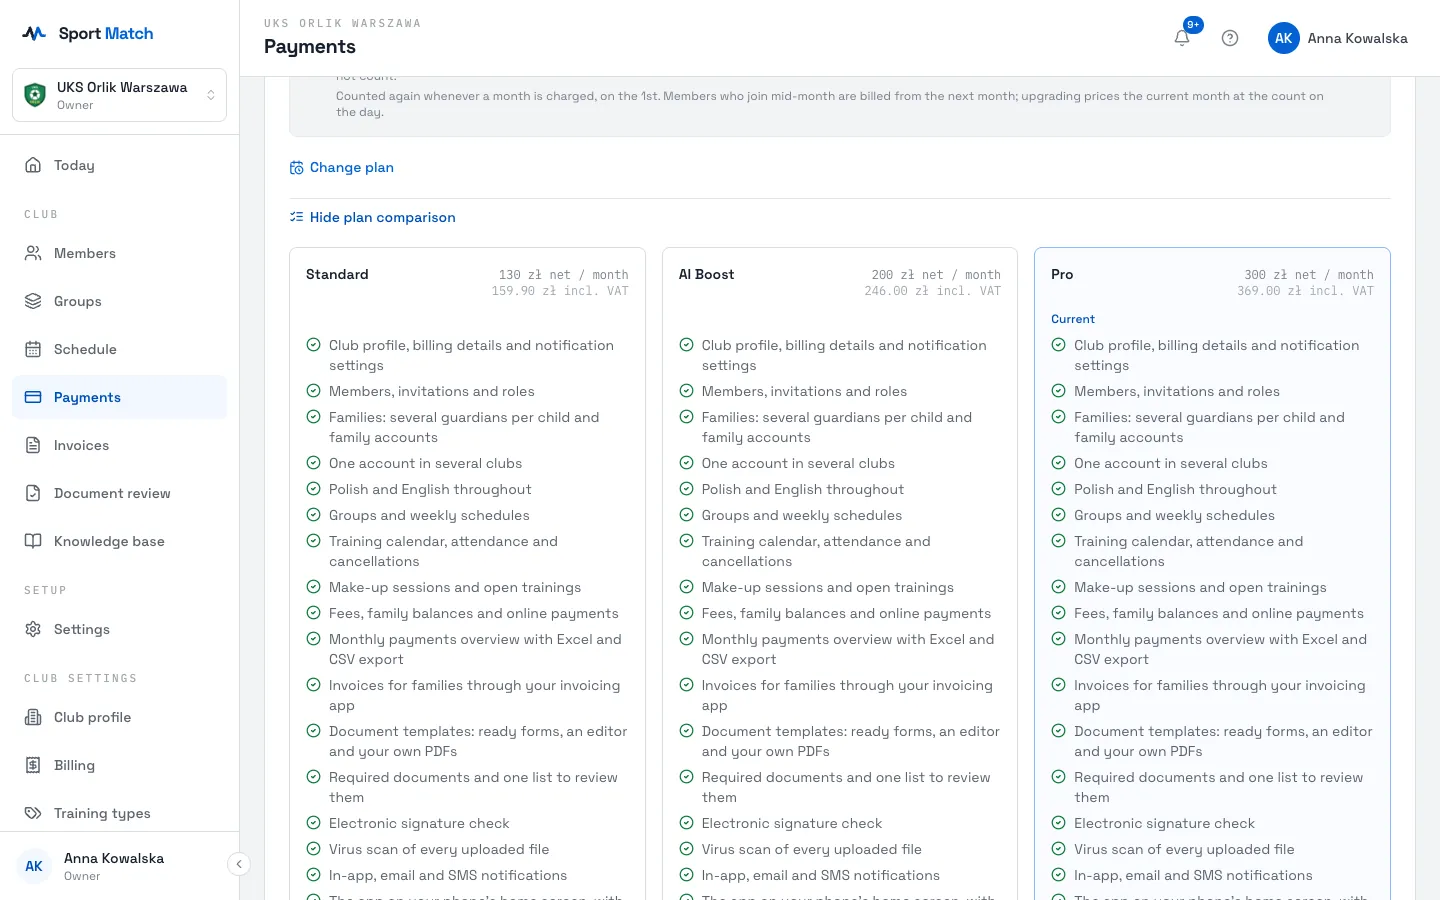Click the Change plan link
Screen dimensions: 1440x900
(341, 167)
